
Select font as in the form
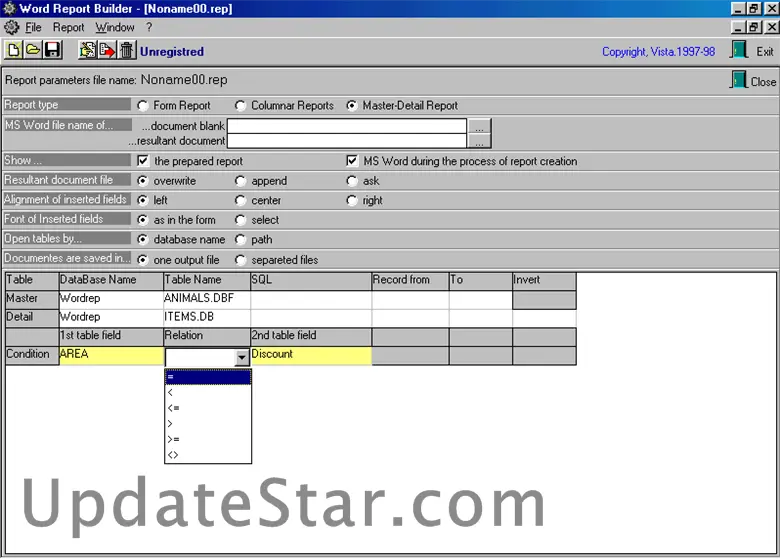[x=143, y=219]
